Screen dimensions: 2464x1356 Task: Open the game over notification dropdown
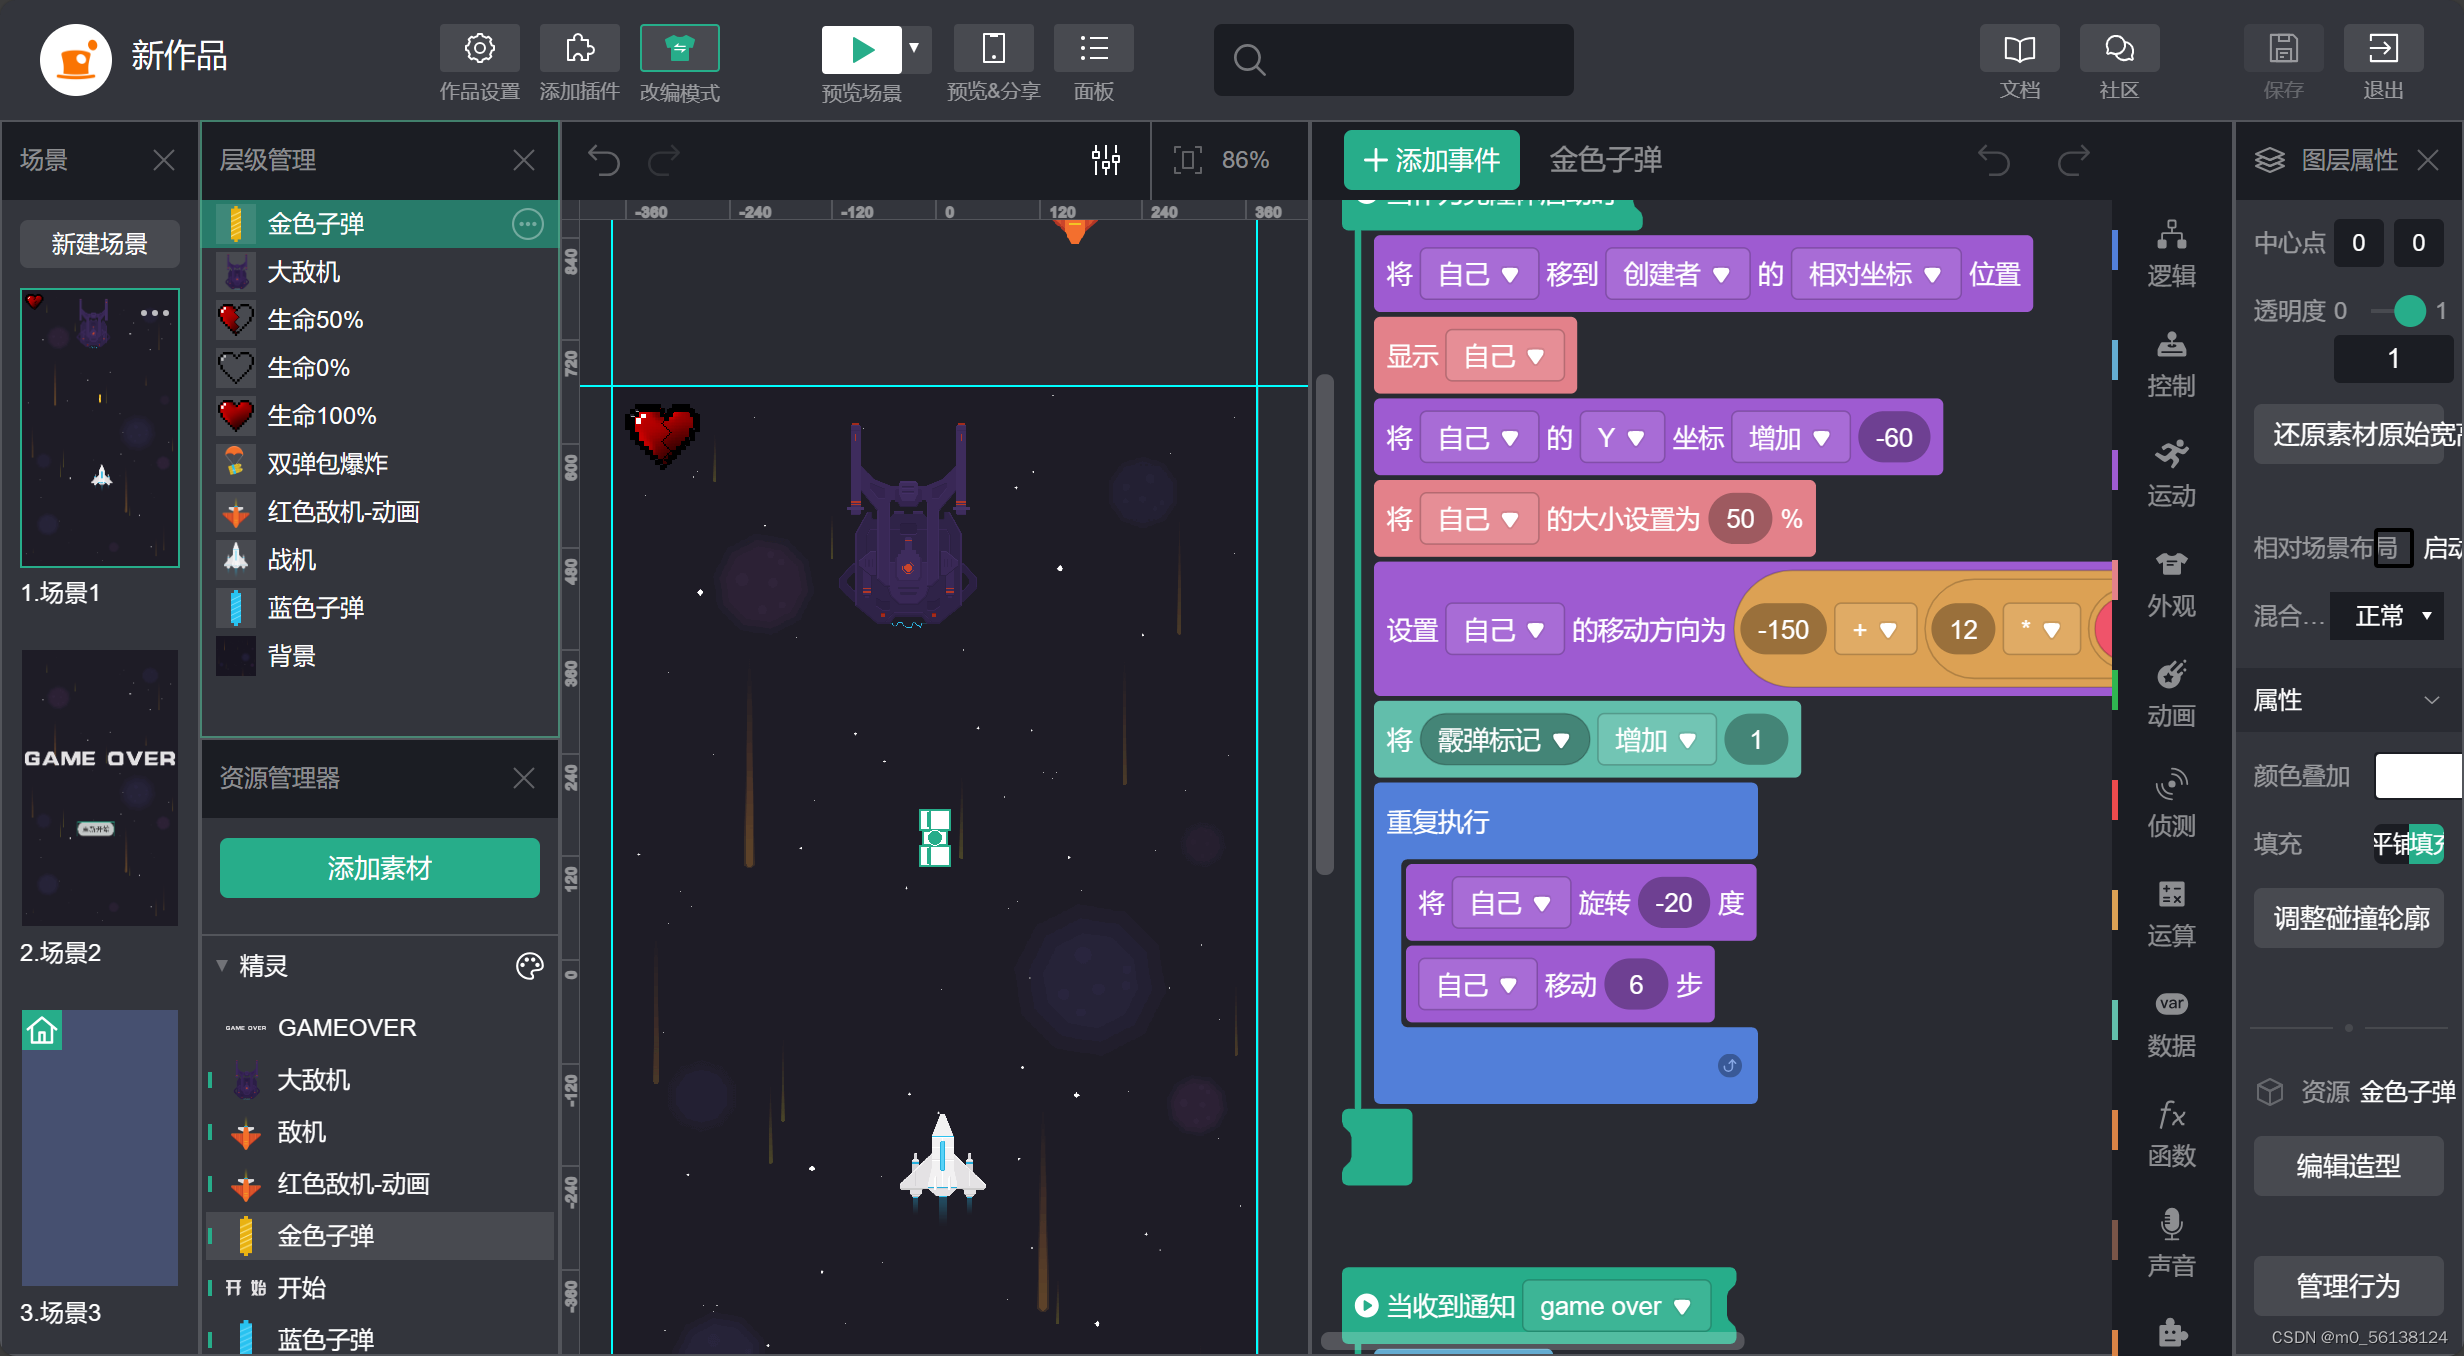point(1616,1305)
